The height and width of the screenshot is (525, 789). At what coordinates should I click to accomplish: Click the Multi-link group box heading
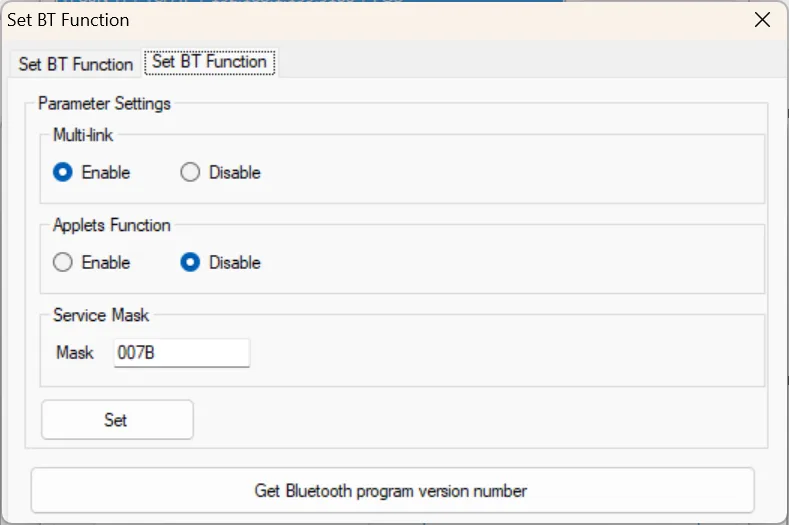[83, 136]
